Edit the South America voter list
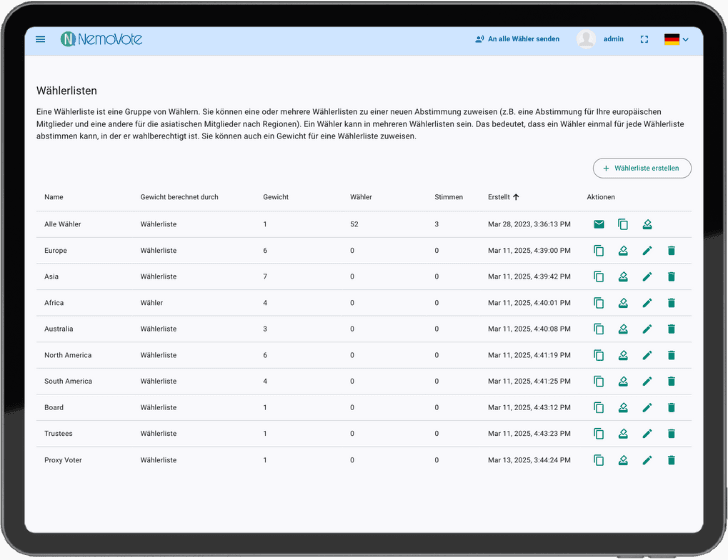This screenshot has height=560, width=728. [x=647, y=381]
